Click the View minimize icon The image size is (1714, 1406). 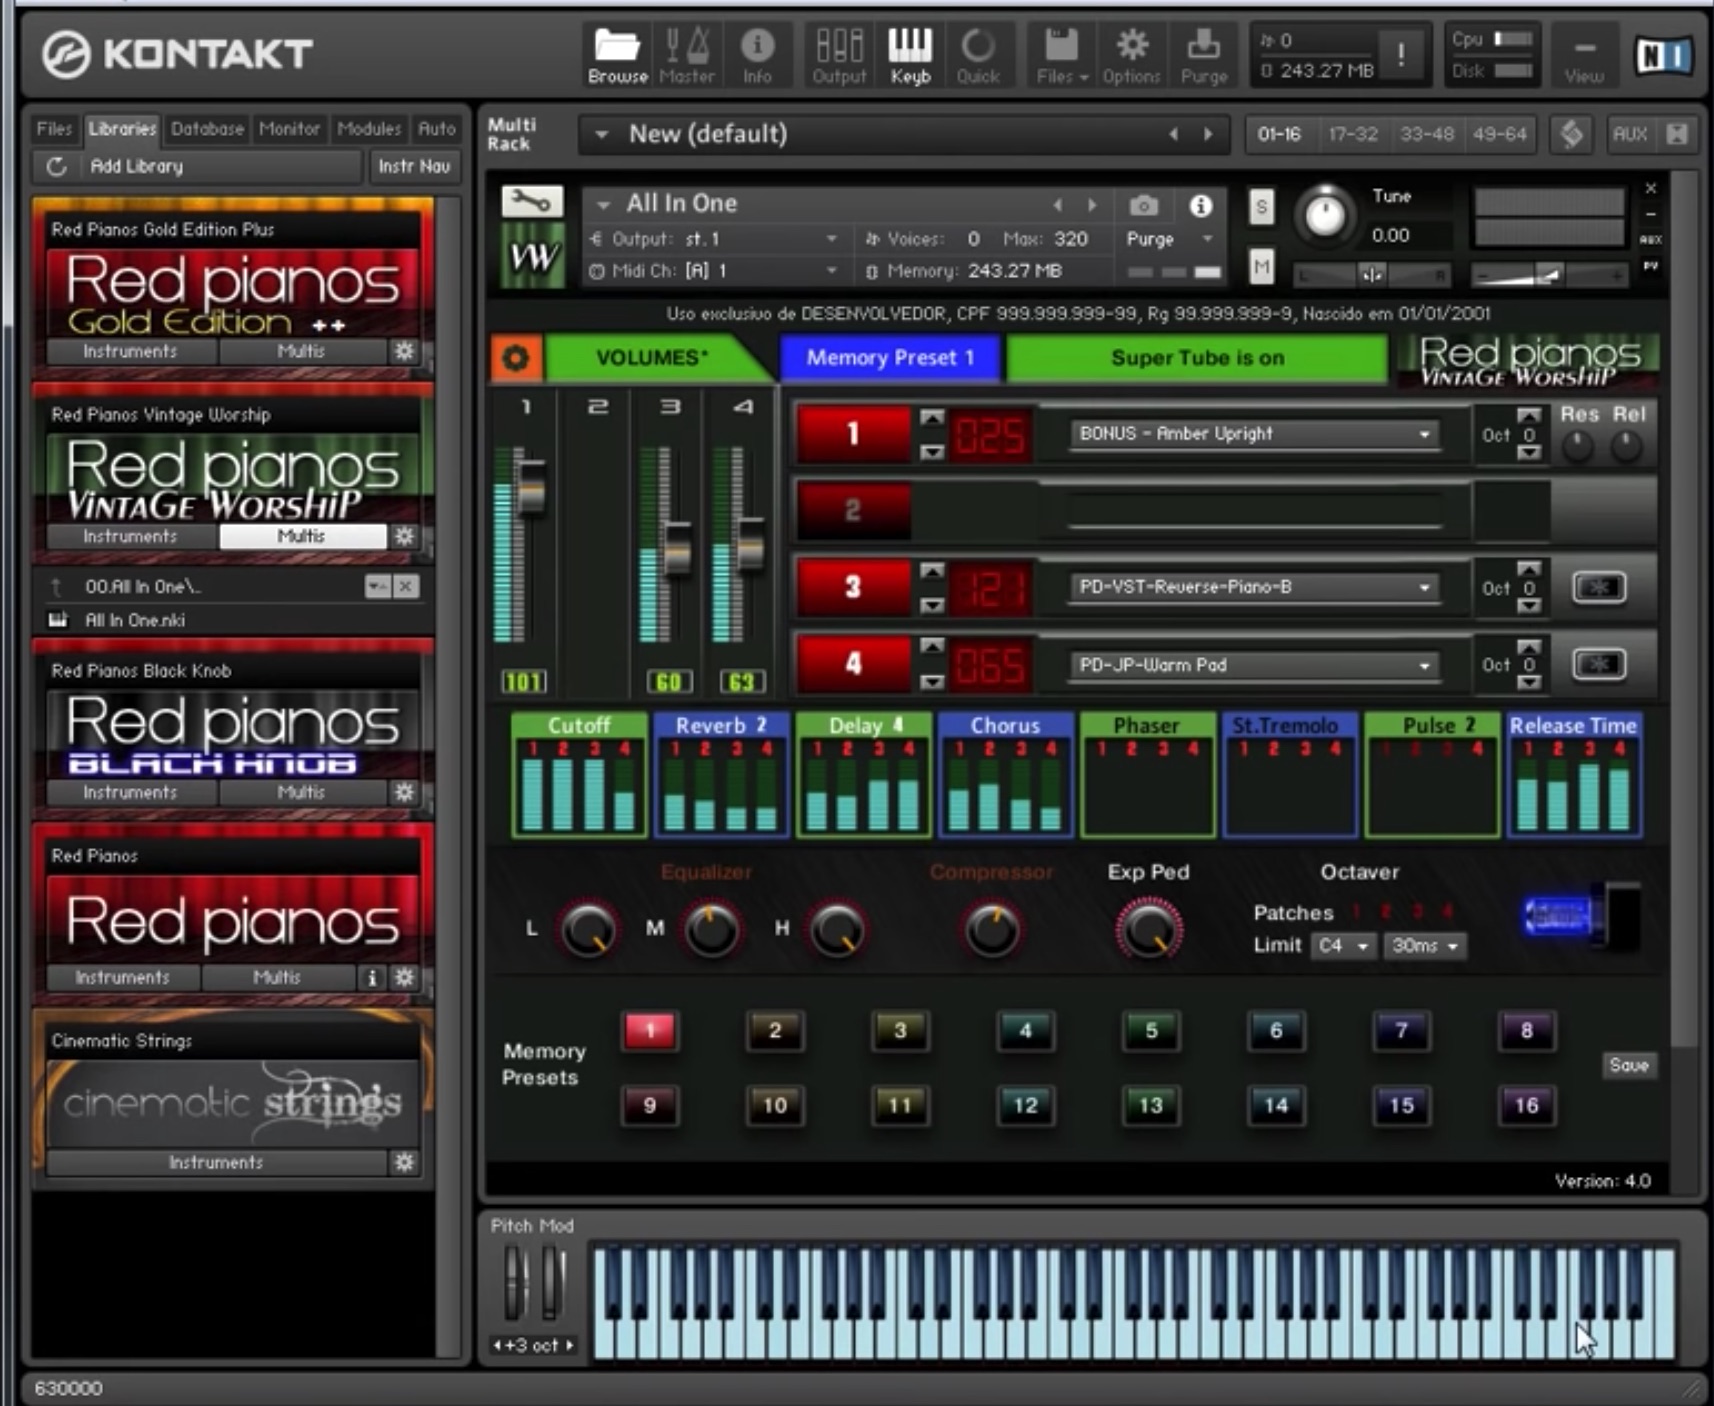1584,56
